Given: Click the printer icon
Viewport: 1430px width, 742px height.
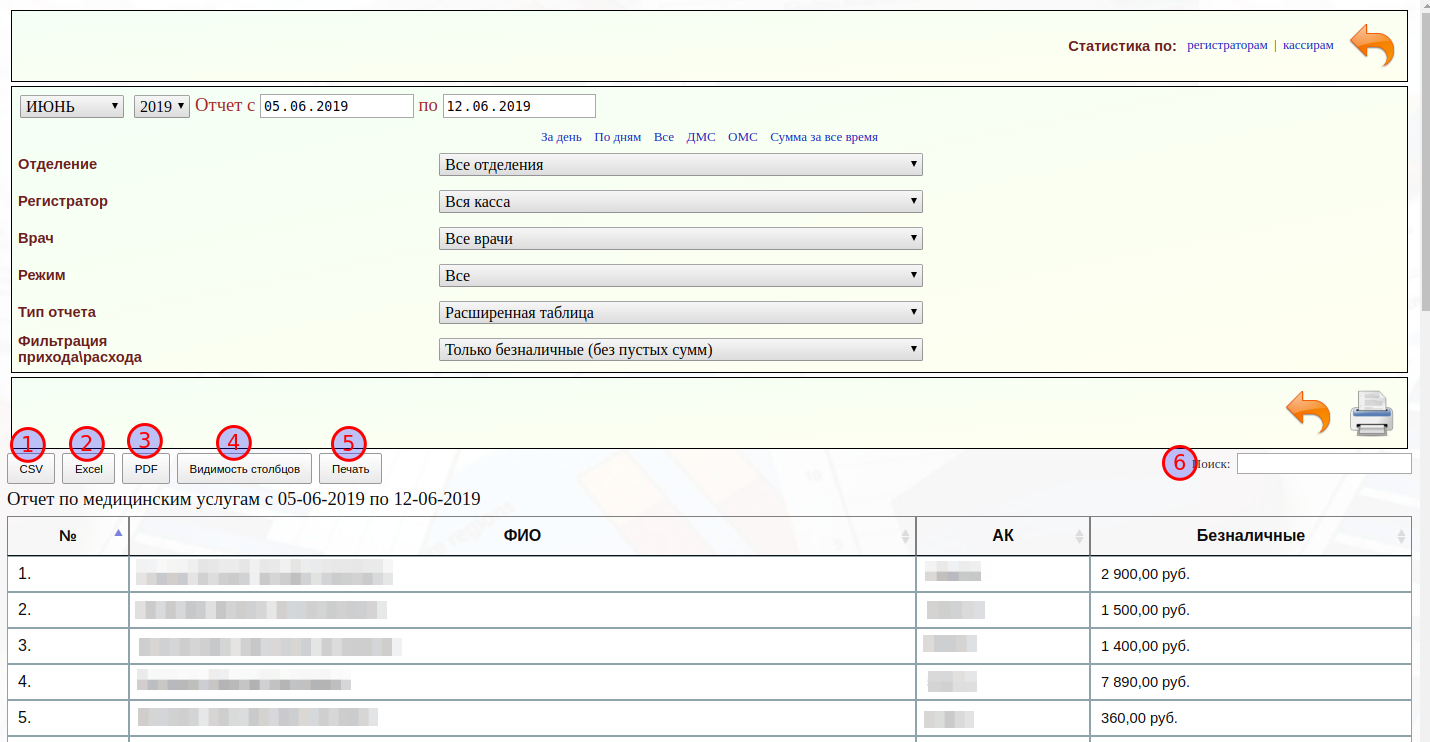Looking at the screenshot, I should [x=1371, y=412].
